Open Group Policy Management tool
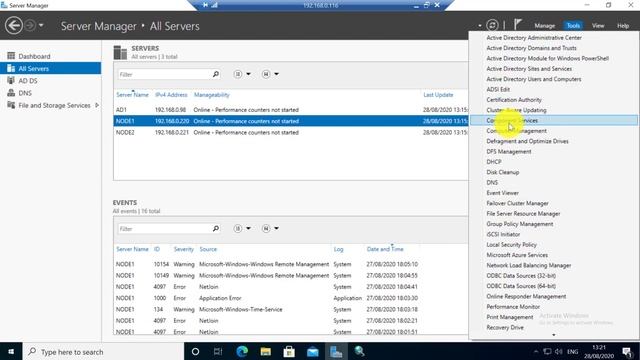This screenshot has height=360, width=640. click(x=520, y=224)
